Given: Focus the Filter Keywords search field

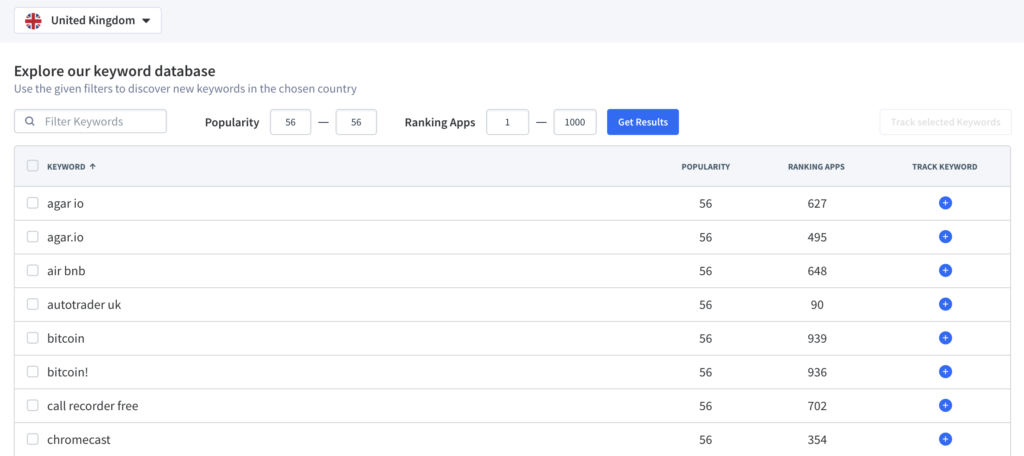Looking at the screenshot, I should (90, 122).
